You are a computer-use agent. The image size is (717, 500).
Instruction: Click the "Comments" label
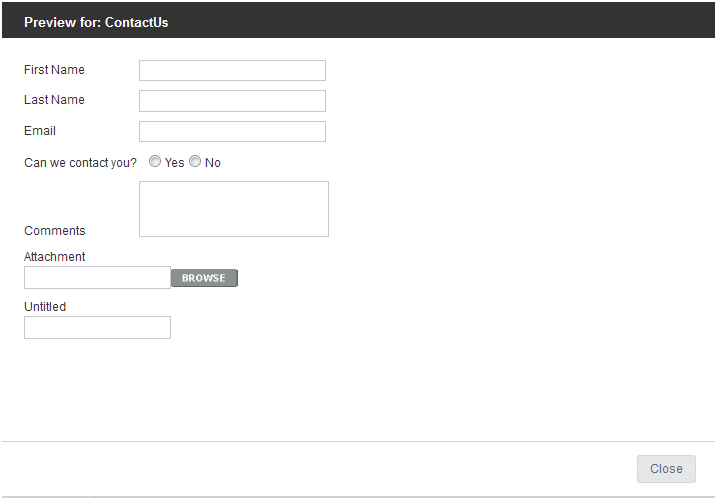pyautogui.click(x=55, y=231)
